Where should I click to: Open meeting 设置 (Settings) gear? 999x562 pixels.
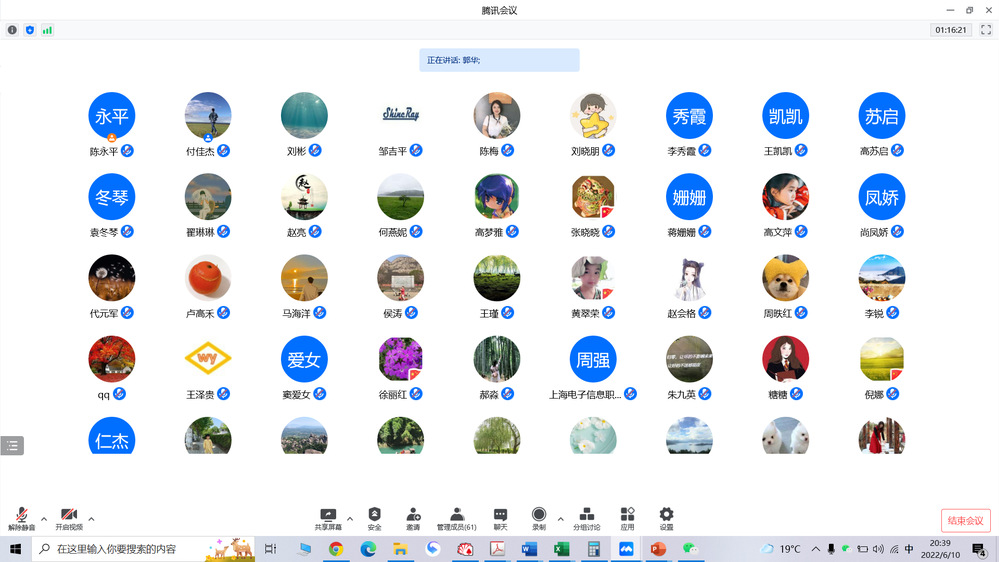point(666,517)
